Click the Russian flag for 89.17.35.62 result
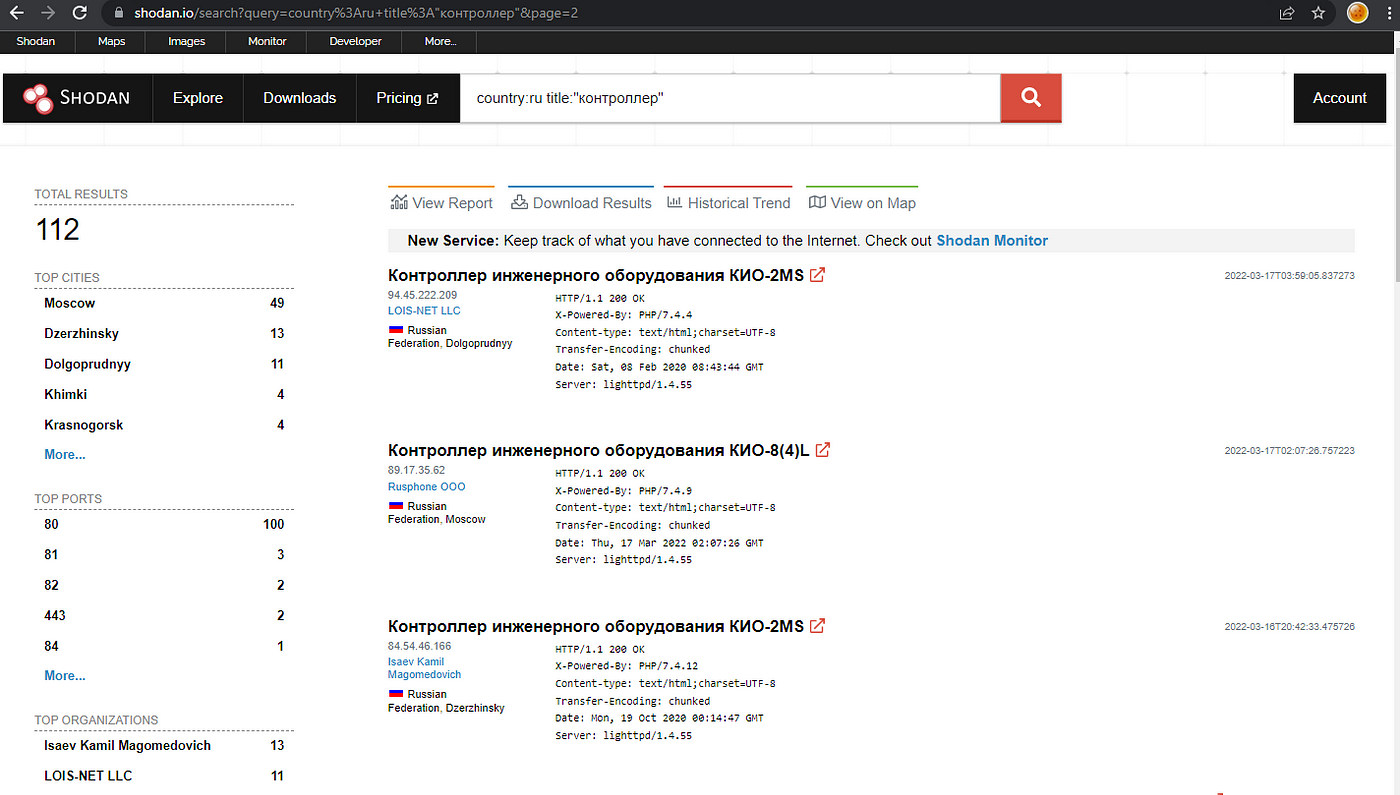The image size is (1400, 795). click(x=395, y=506)
